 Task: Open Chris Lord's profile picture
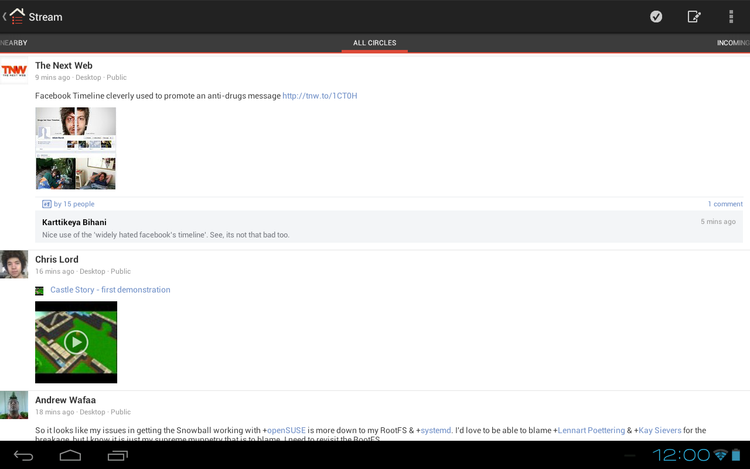[x=14, y=264]
